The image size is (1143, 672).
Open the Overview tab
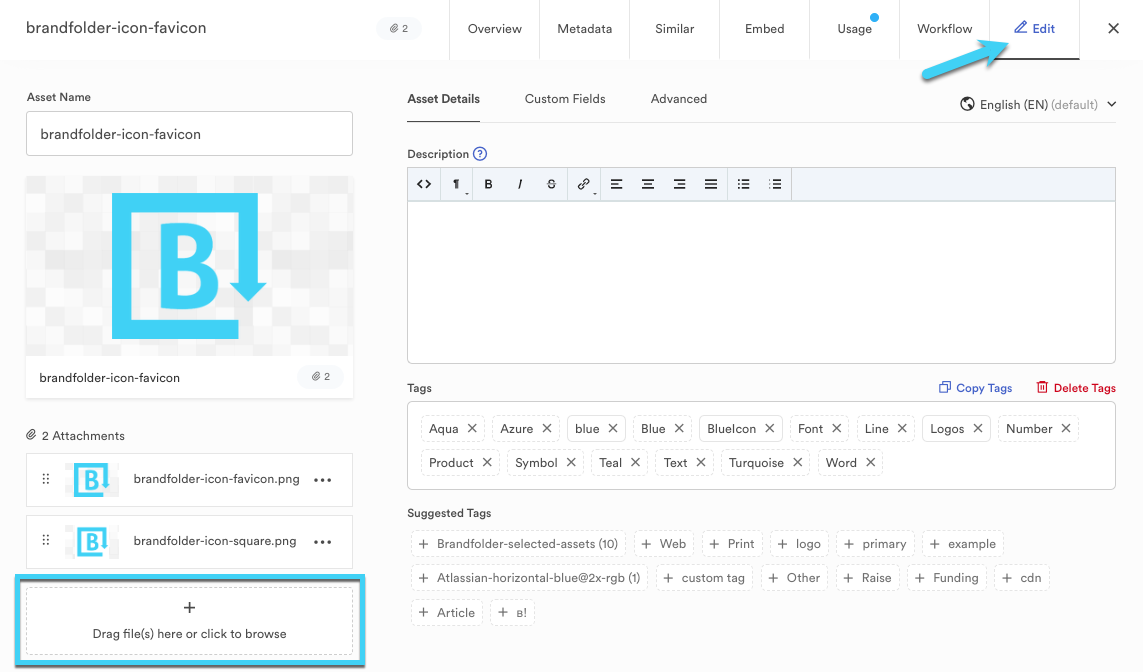tap(495, 29)
